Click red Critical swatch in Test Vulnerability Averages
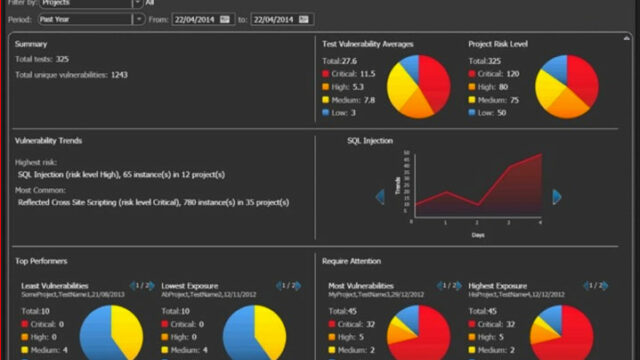The height and width of the screenshot is (360, 640). [x=325, y=73]
